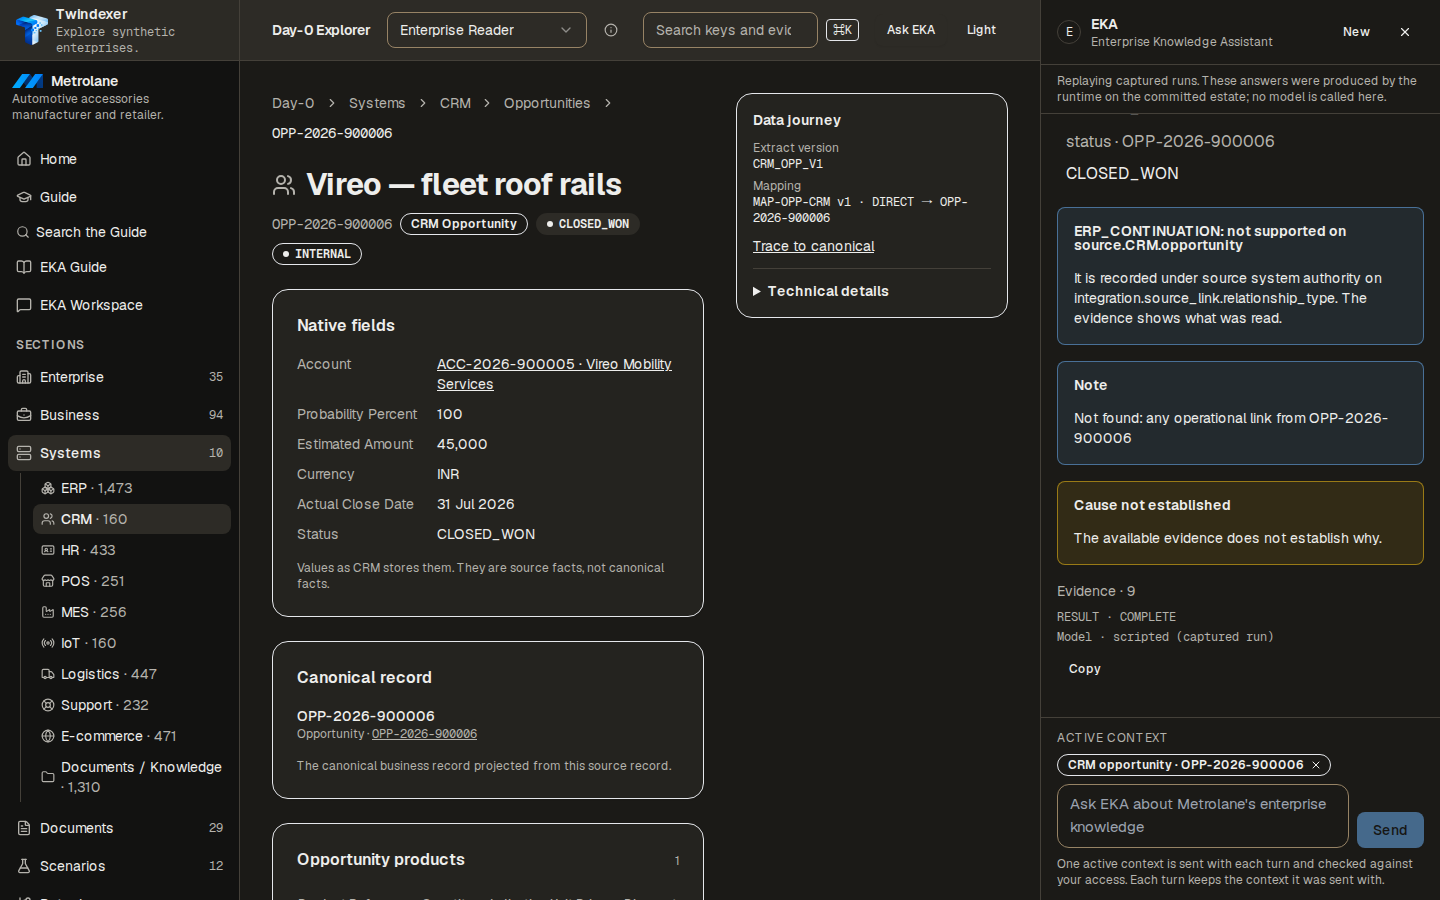
Task: Go to Day-0 breadcrumb
Action: click(293, 103)
